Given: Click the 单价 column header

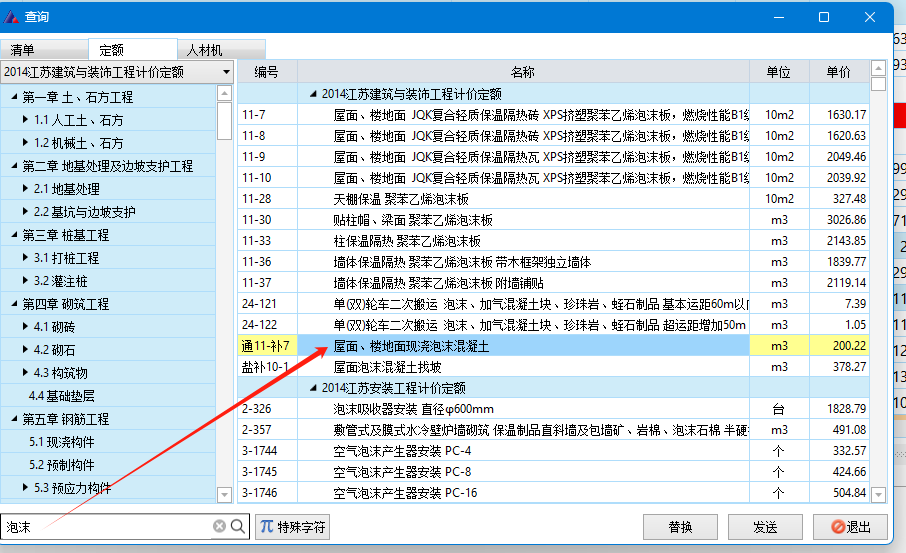Looking at the screenshot, I should 839,72.
